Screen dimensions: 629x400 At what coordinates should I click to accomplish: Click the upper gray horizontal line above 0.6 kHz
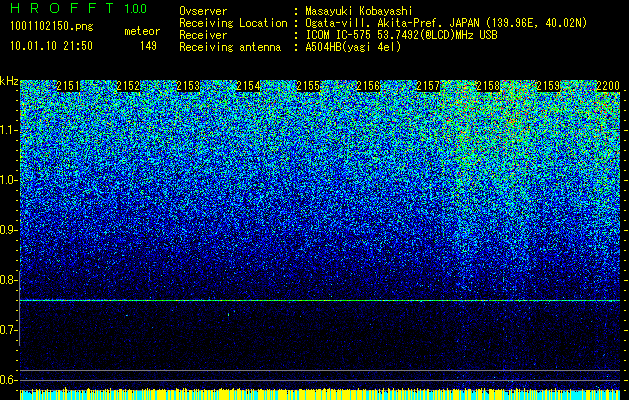[x=320, y=370]
